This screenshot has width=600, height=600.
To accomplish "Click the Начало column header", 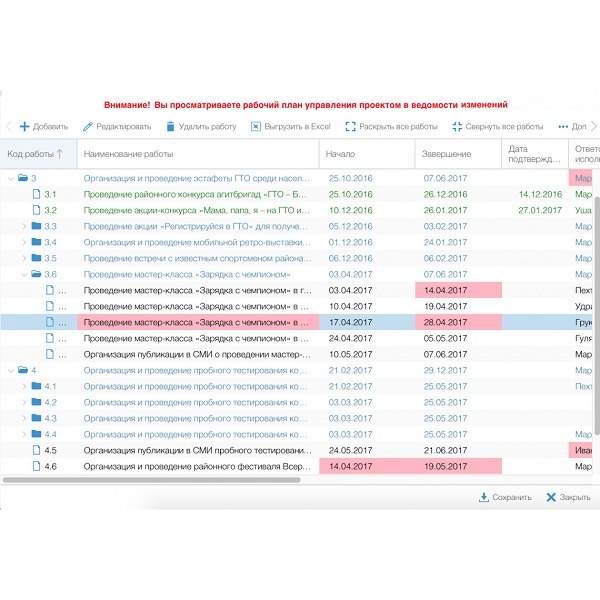I will point(367,154).
